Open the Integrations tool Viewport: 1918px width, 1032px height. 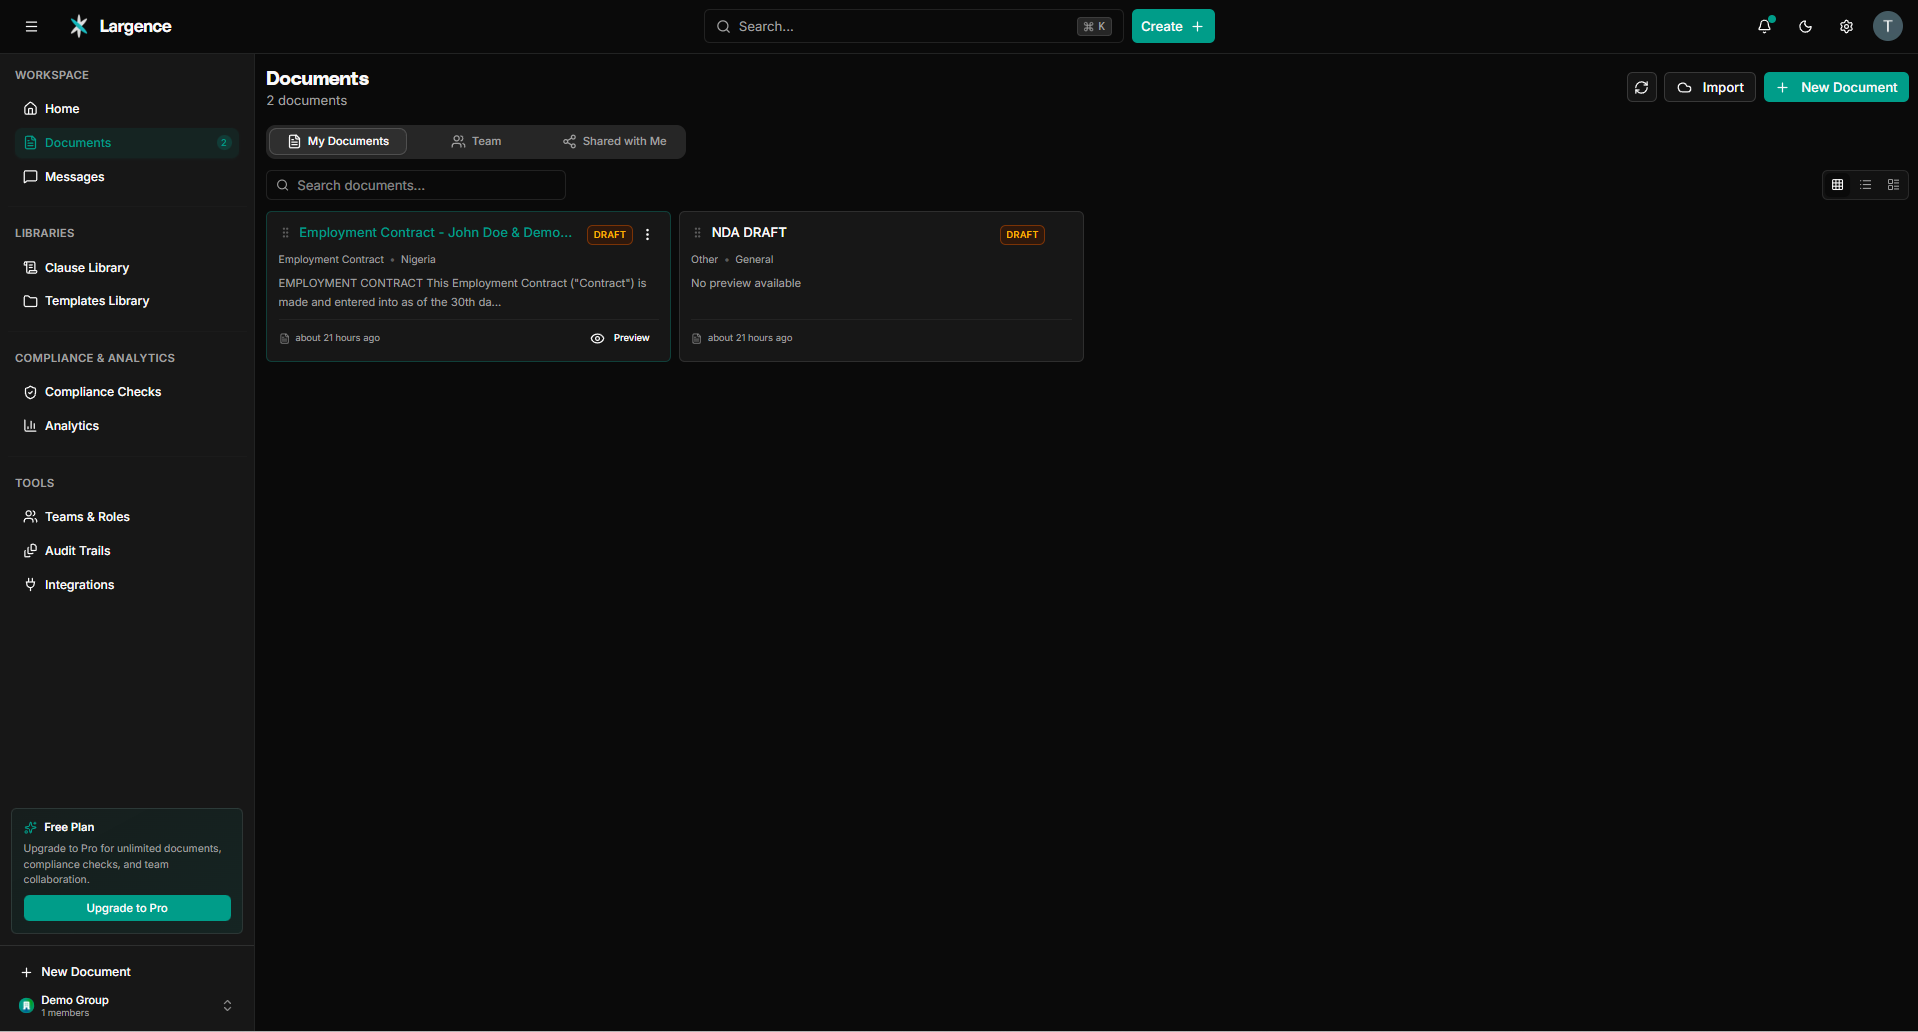(x=79, y=584)
